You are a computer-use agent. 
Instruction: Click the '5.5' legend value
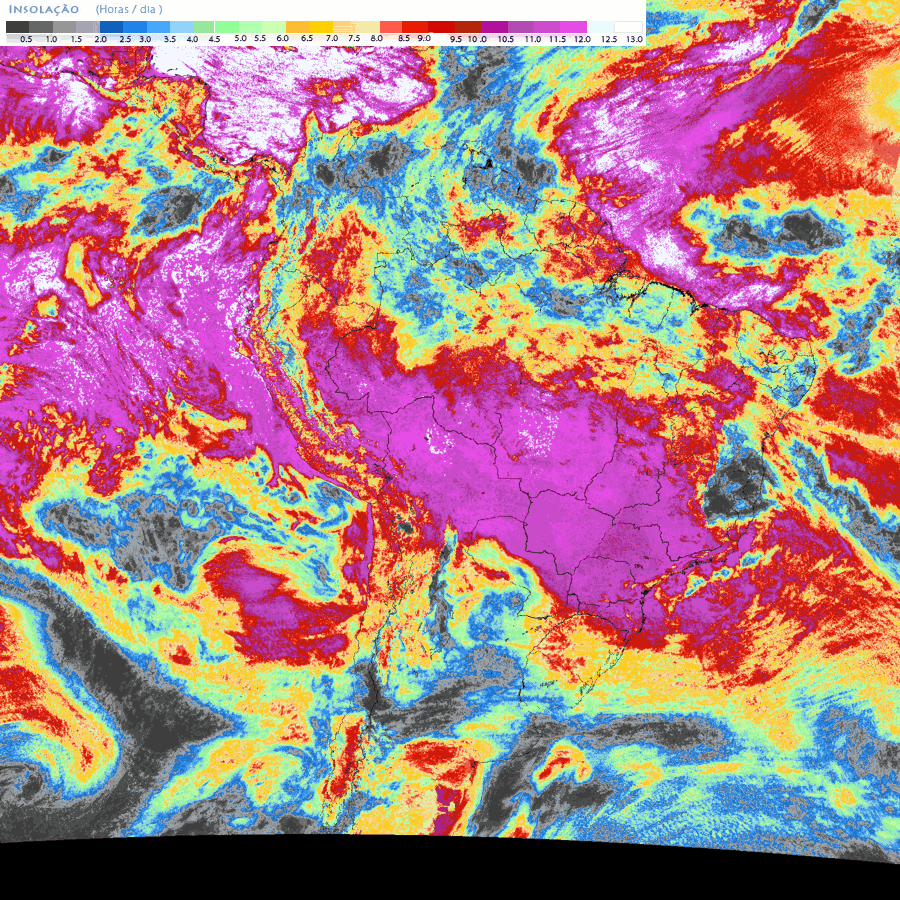tap(260, 38)
